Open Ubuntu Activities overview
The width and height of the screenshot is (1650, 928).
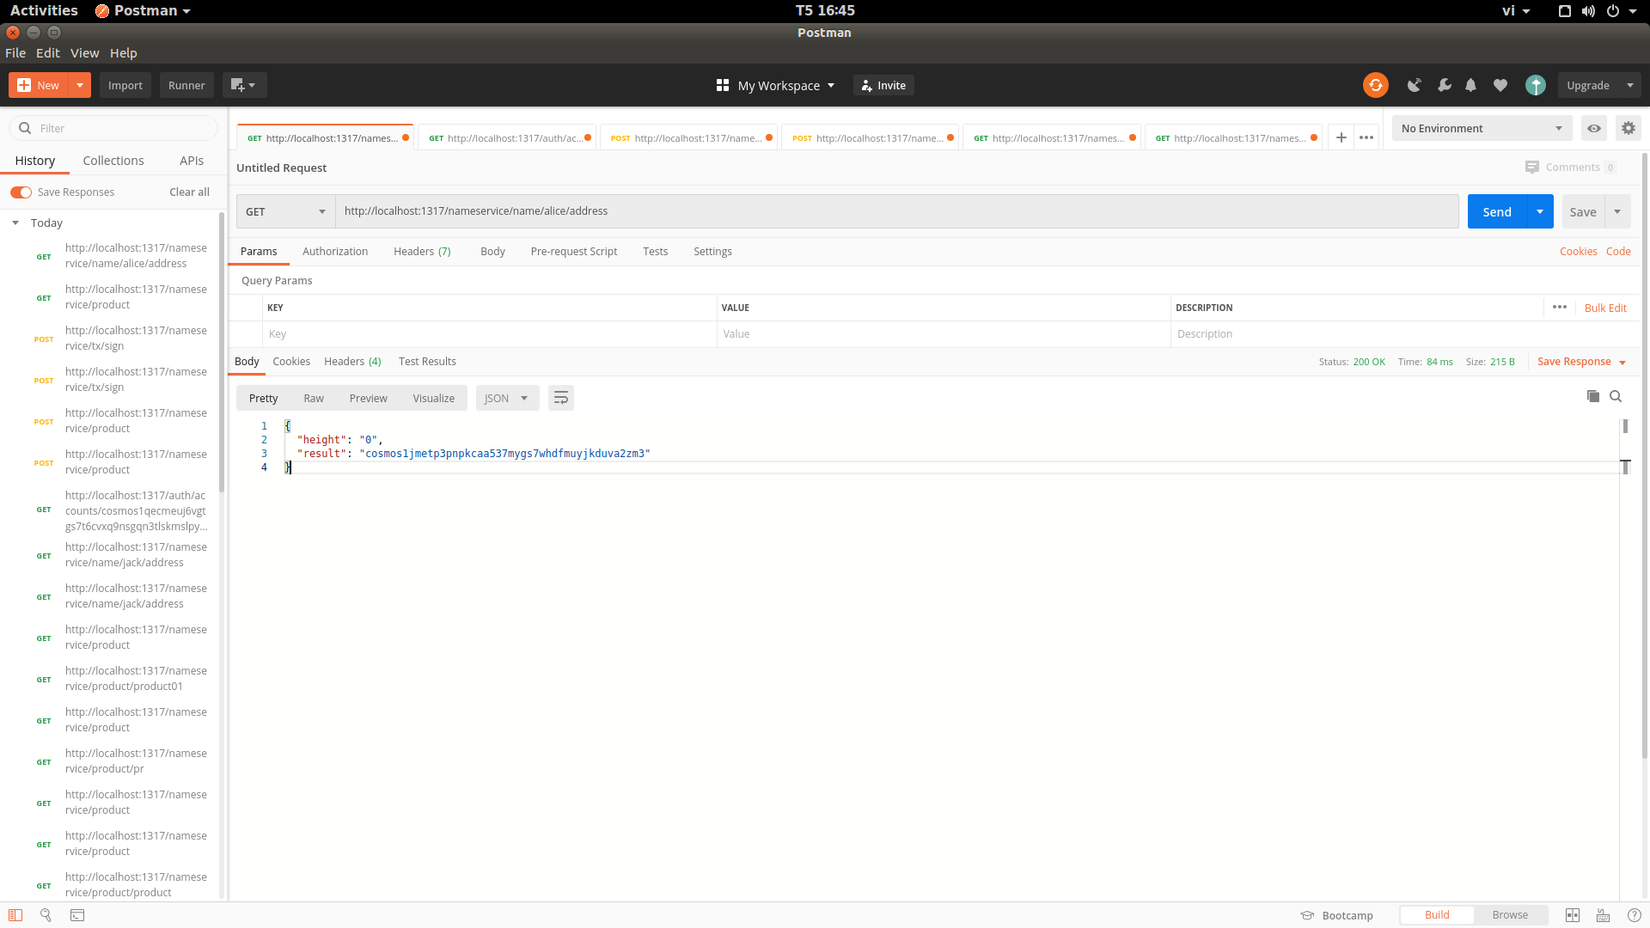coord(44,11)
